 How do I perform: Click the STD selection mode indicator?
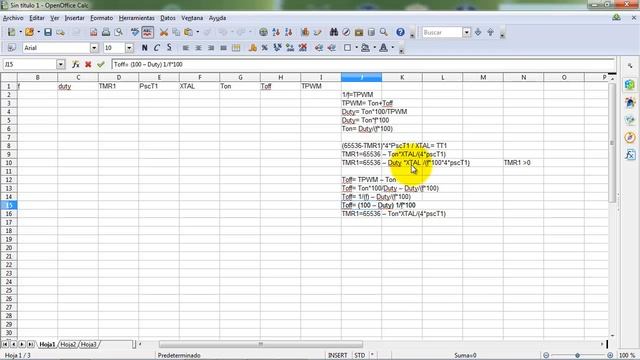coord(360,356)
